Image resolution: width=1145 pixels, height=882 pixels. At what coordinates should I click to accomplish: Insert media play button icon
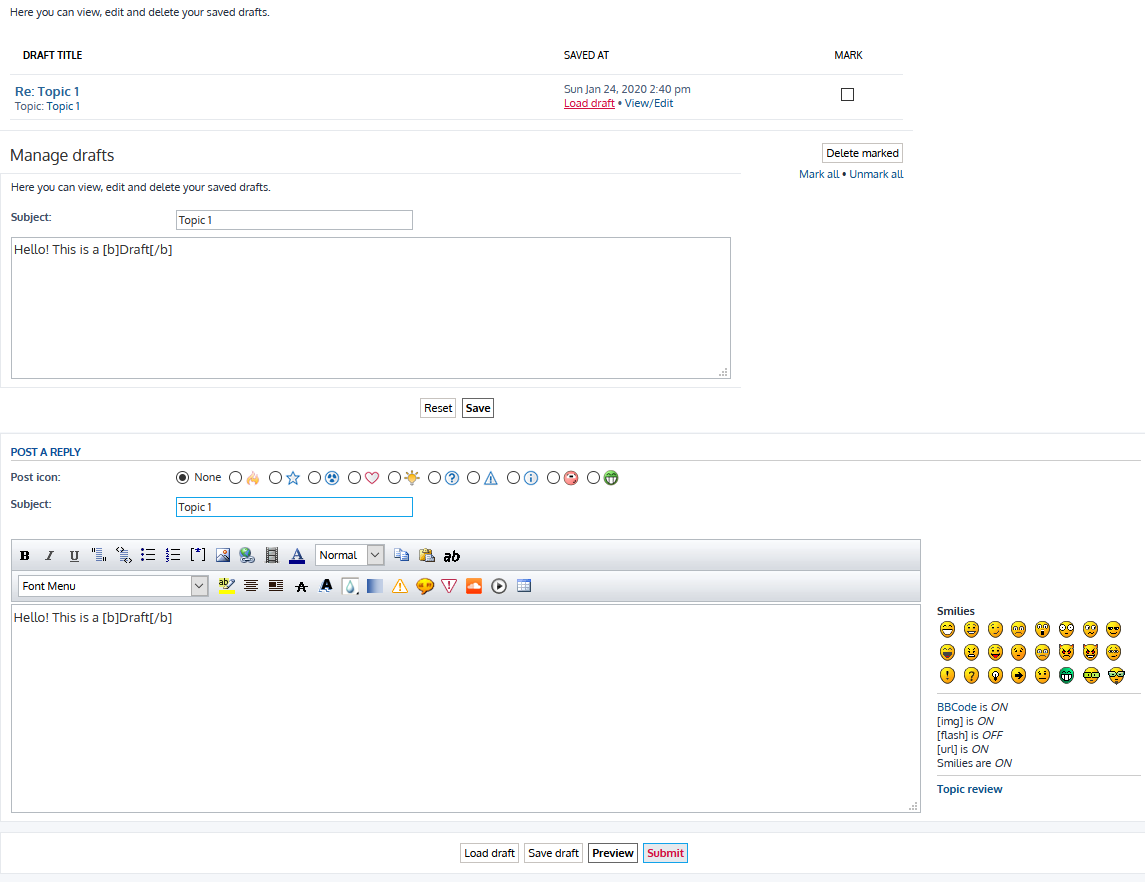coord(499,586)
